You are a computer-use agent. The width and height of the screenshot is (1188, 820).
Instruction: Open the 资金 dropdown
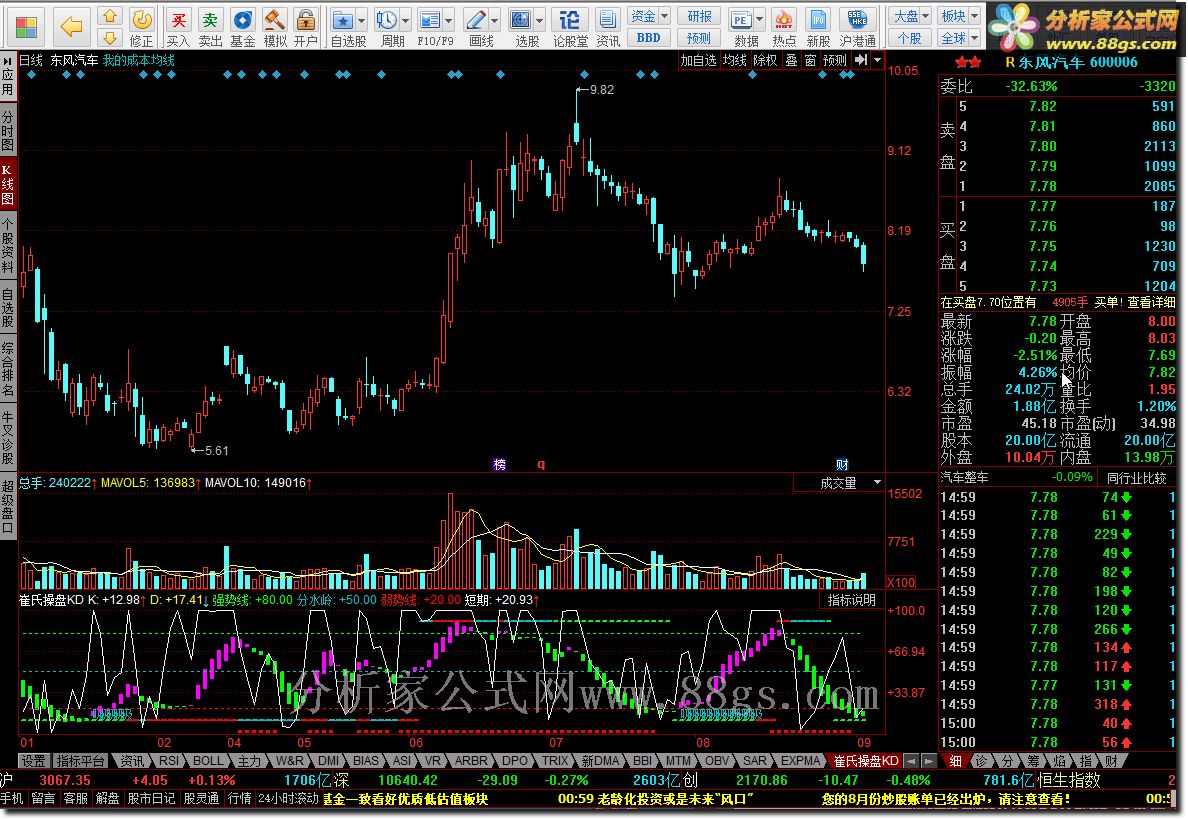tap(649, 16)
